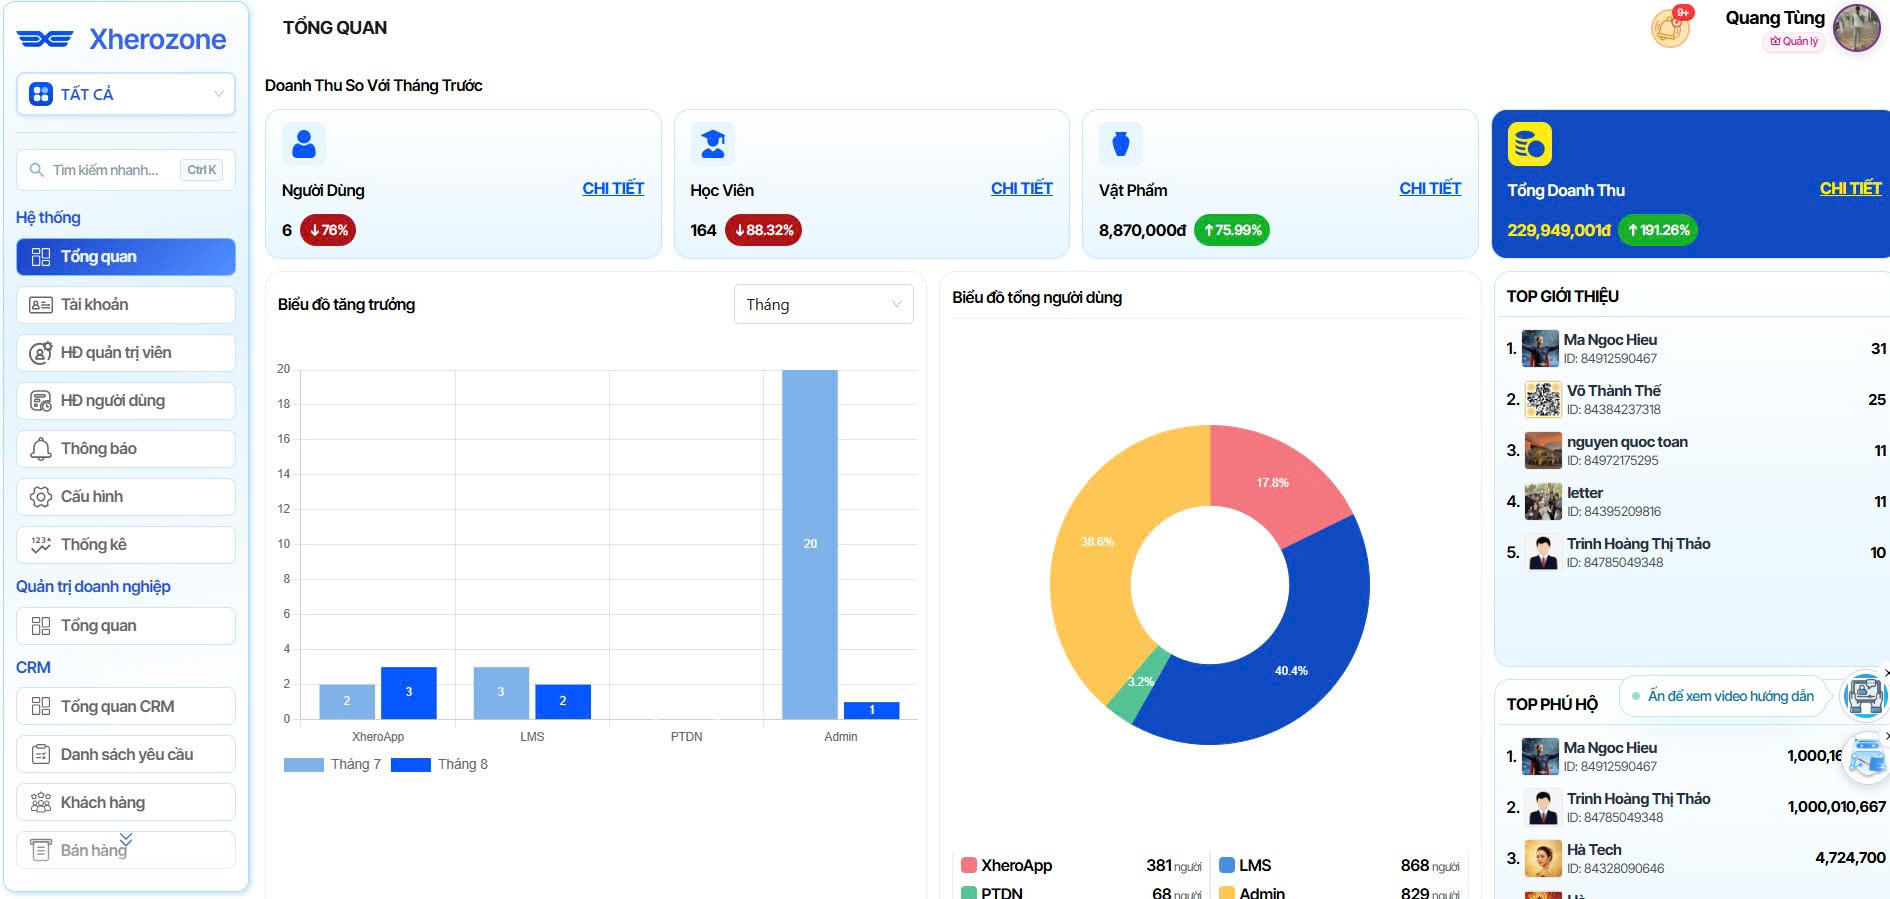The width and height of the screenshot is (1890, 899).
Task: Click Võ Thành Thế's QR avatar thumbnail
Action: click(1543, 400)
